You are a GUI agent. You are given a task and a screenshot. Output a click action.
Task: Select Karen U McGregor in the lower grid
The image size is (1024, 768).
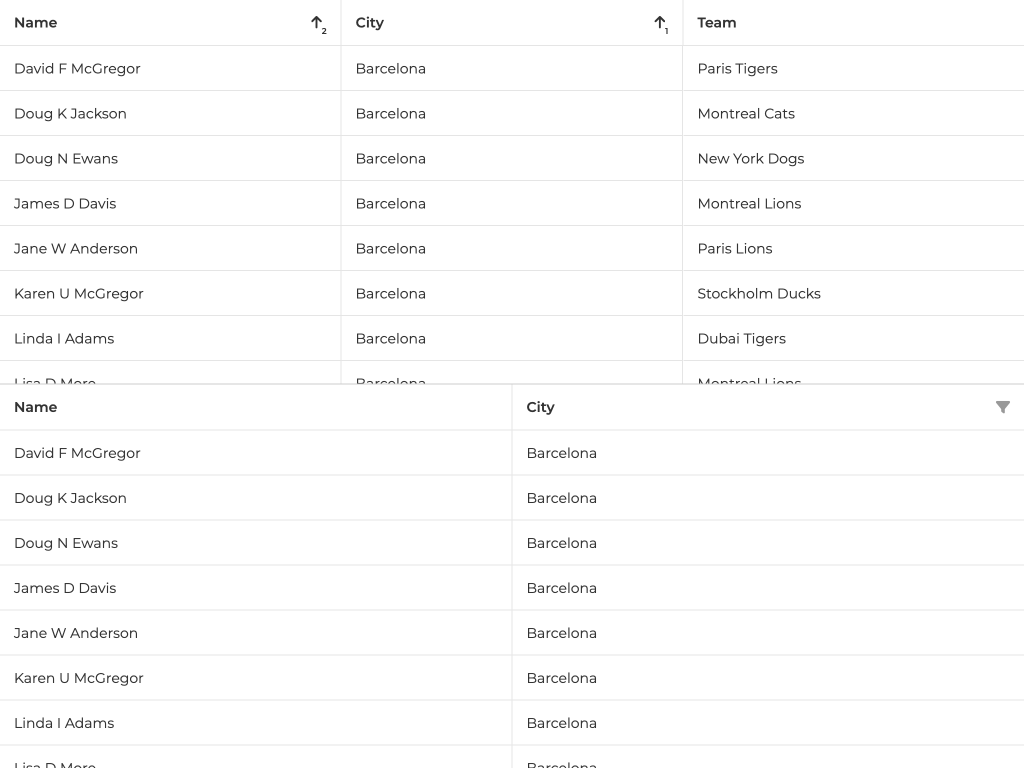point(79,678)
